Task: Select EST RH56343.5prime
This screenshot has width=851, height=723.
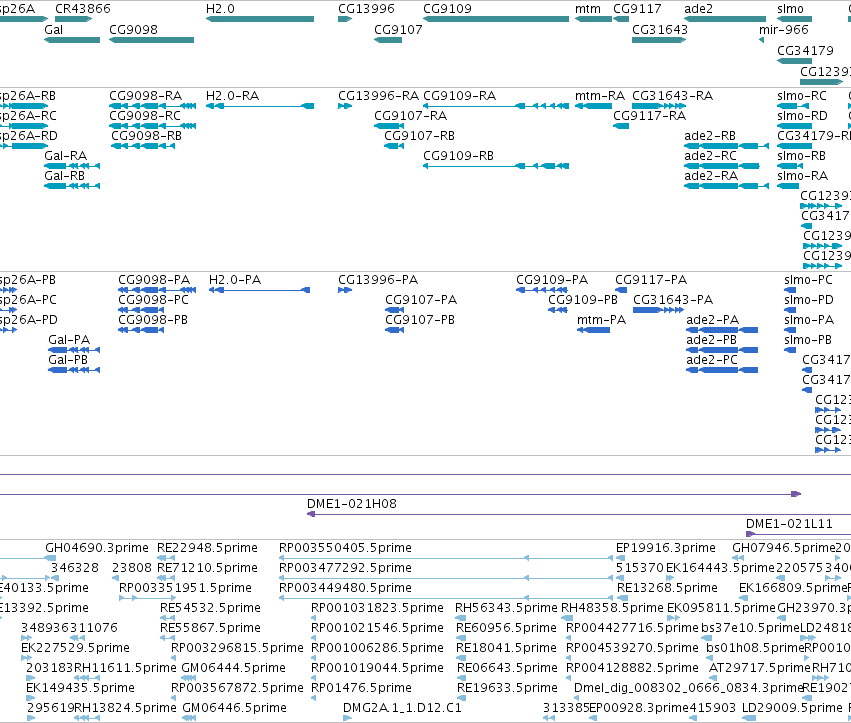Action: tap(460, 618)
